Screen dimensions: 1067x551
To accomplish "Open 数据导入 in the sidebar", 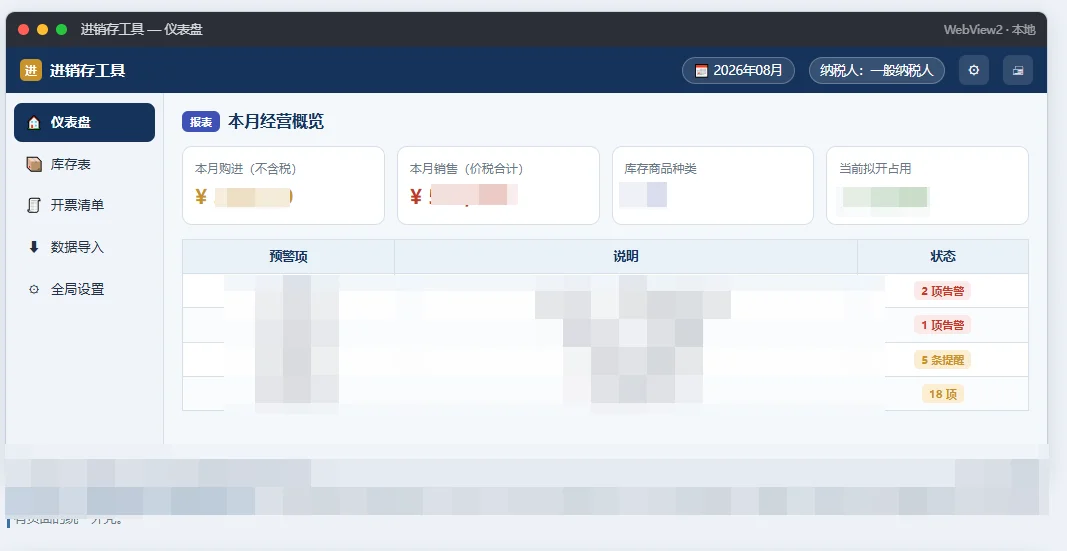I will click(x=84, y=247).
